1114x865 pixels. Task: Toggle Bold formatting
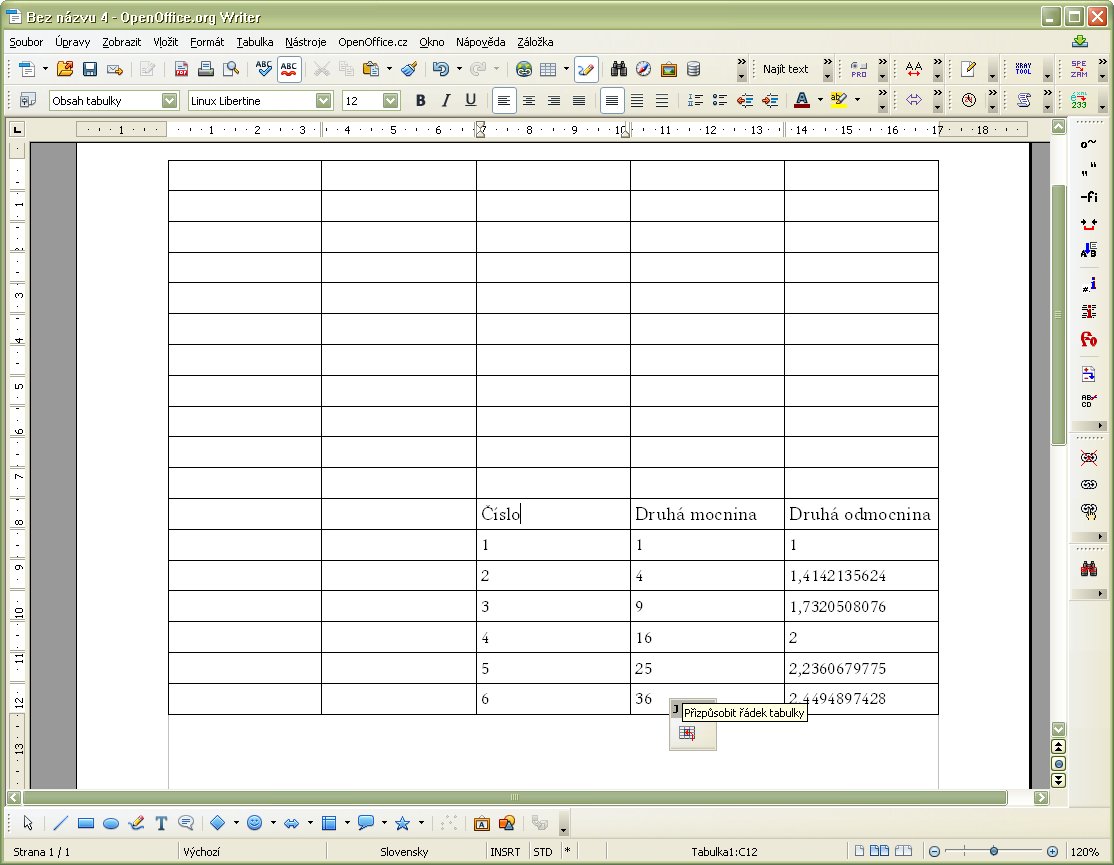click(x=421, y=100)
